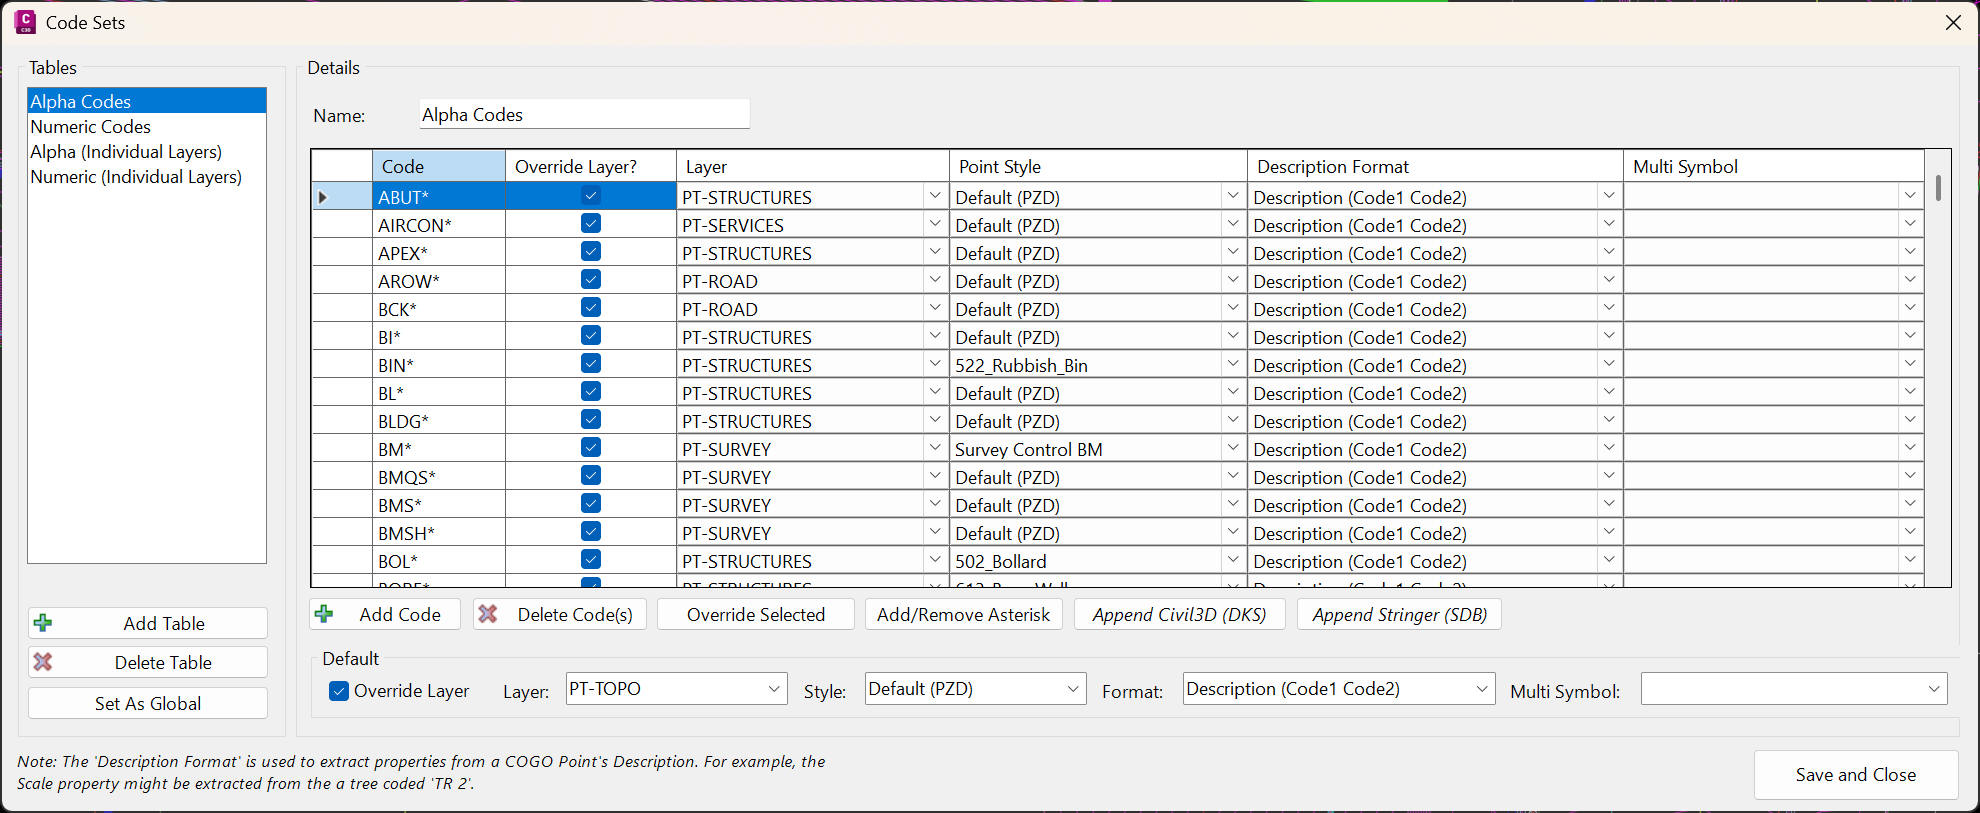Click the row selector arrow beside ABUT*
Screen dimensions: 1980x813
pyautogui.click(x=323, y=197)
